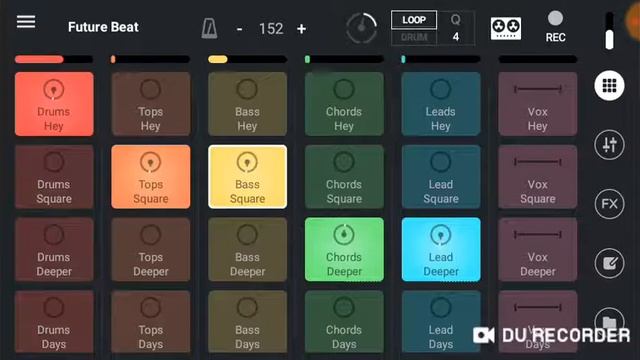Image resolution: width=640 pixels, height=360 pixels.
Task: Trigger the Lead Days pad
Action: pyautogui.click(x=441, y=322)
